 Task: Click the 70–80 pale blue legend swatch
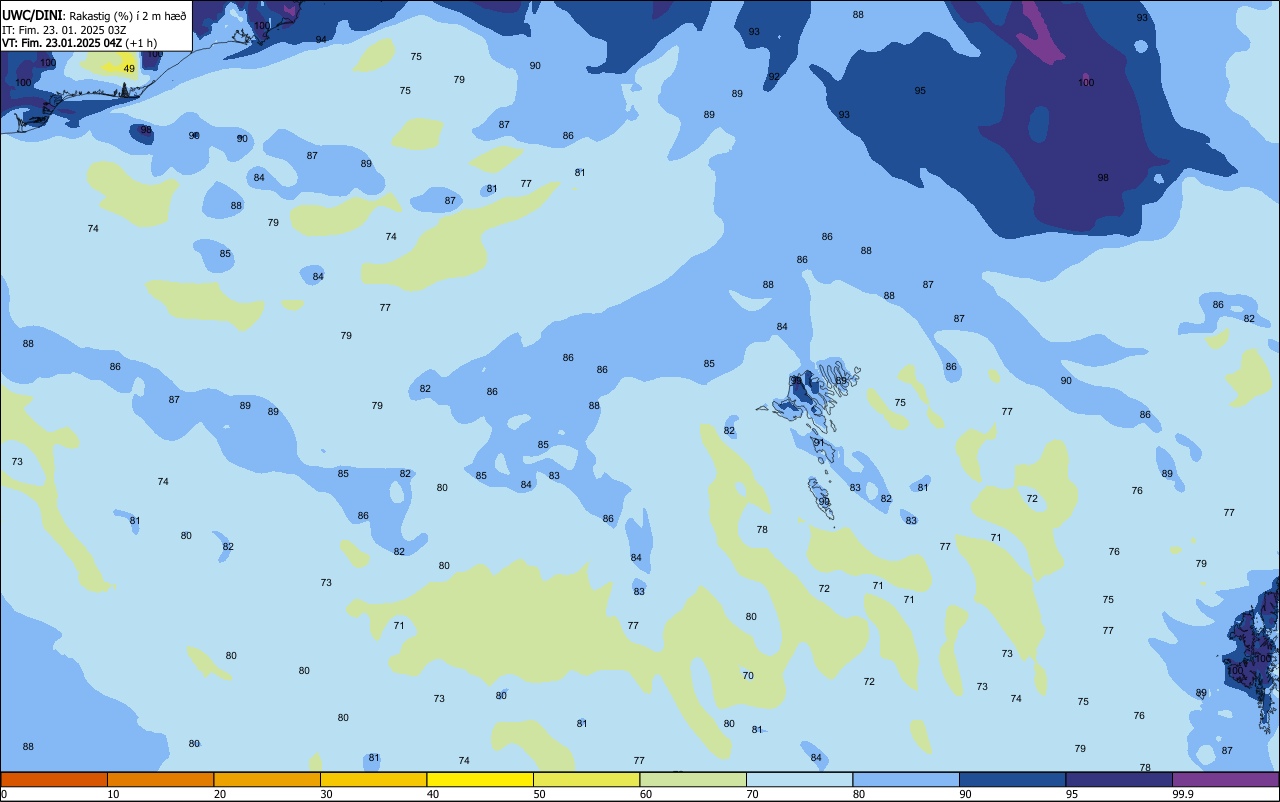point(799,779)
